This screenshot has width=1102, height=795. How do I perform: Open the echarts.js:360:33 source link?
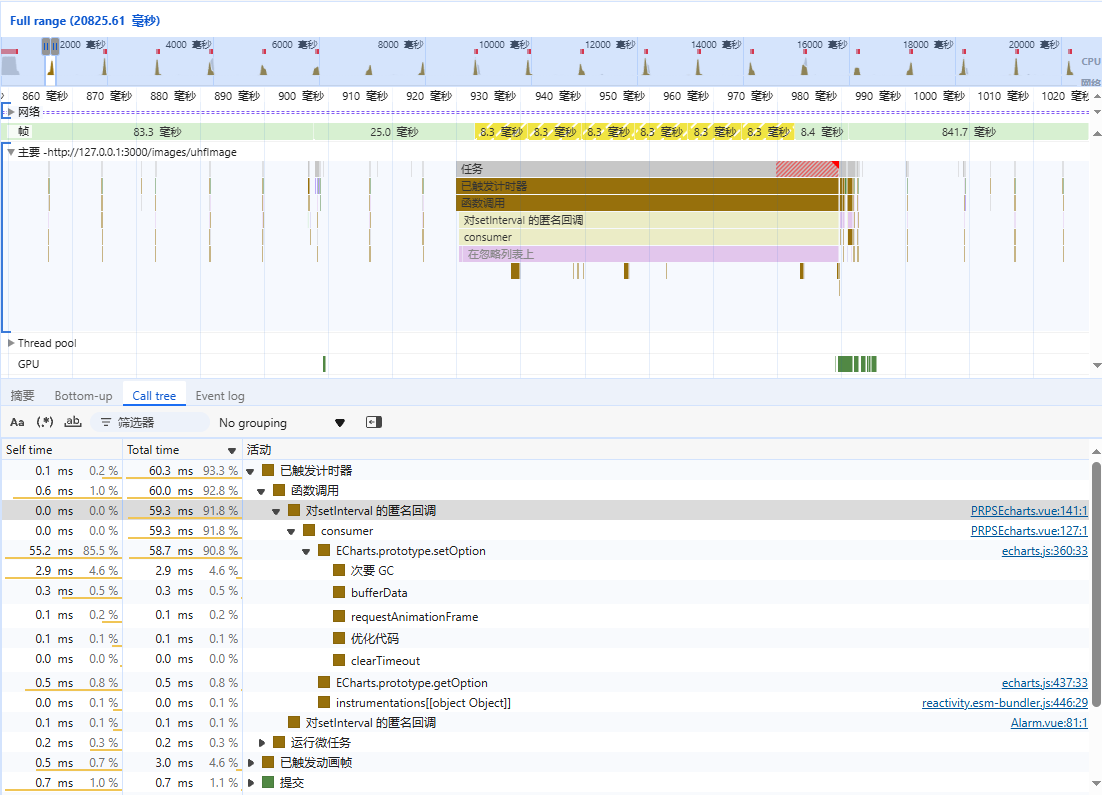1044,551
